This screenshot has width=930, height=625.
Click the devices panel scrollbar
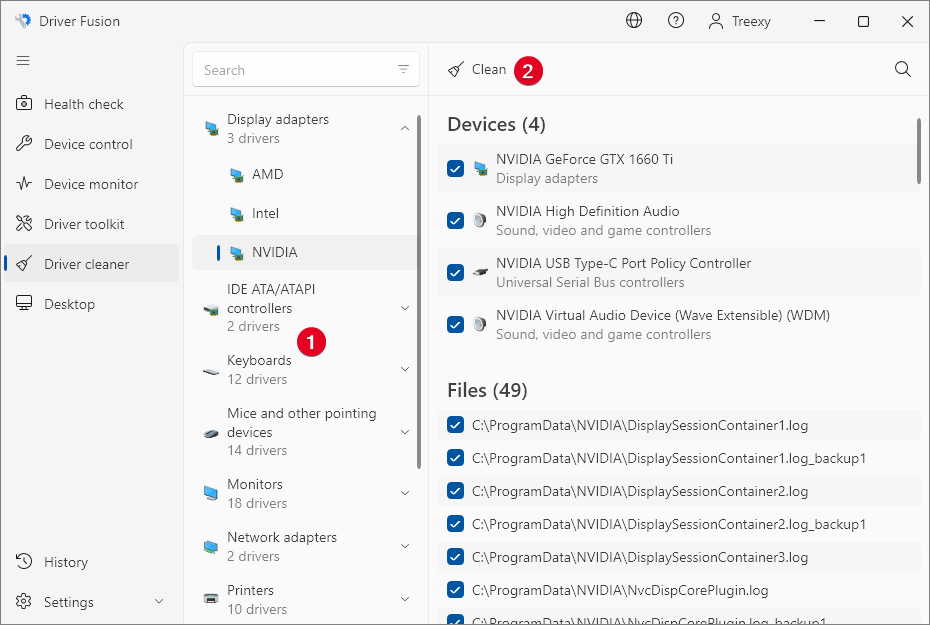(x=919, y=151)
